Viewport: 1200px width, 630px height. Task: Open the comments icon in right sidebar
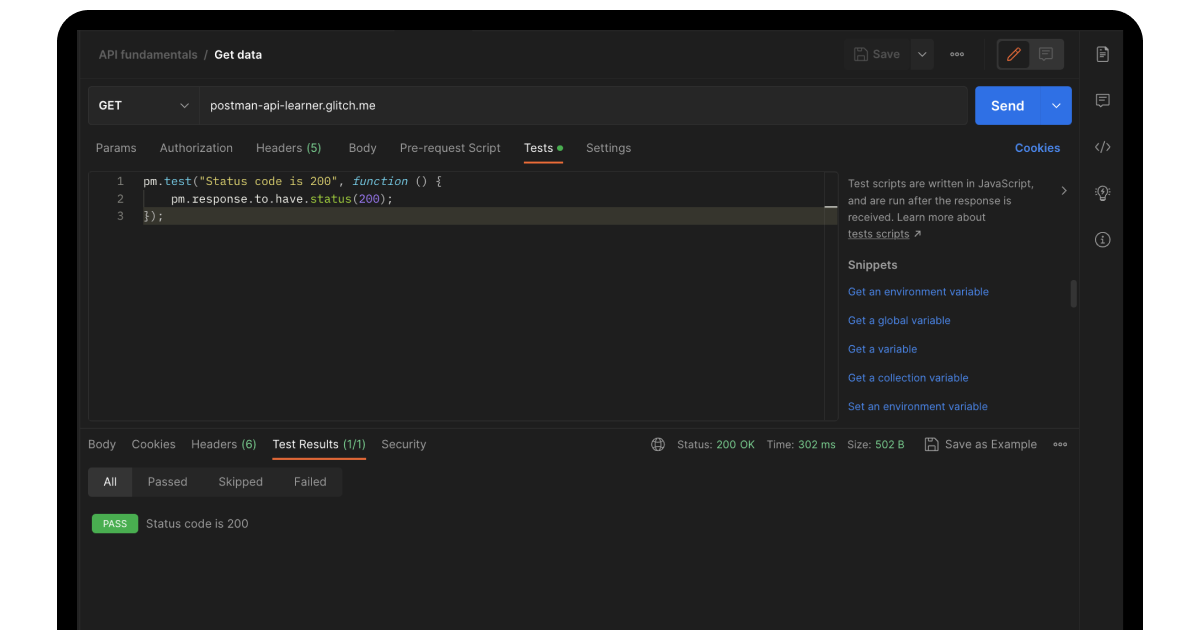click(1102, 100)
